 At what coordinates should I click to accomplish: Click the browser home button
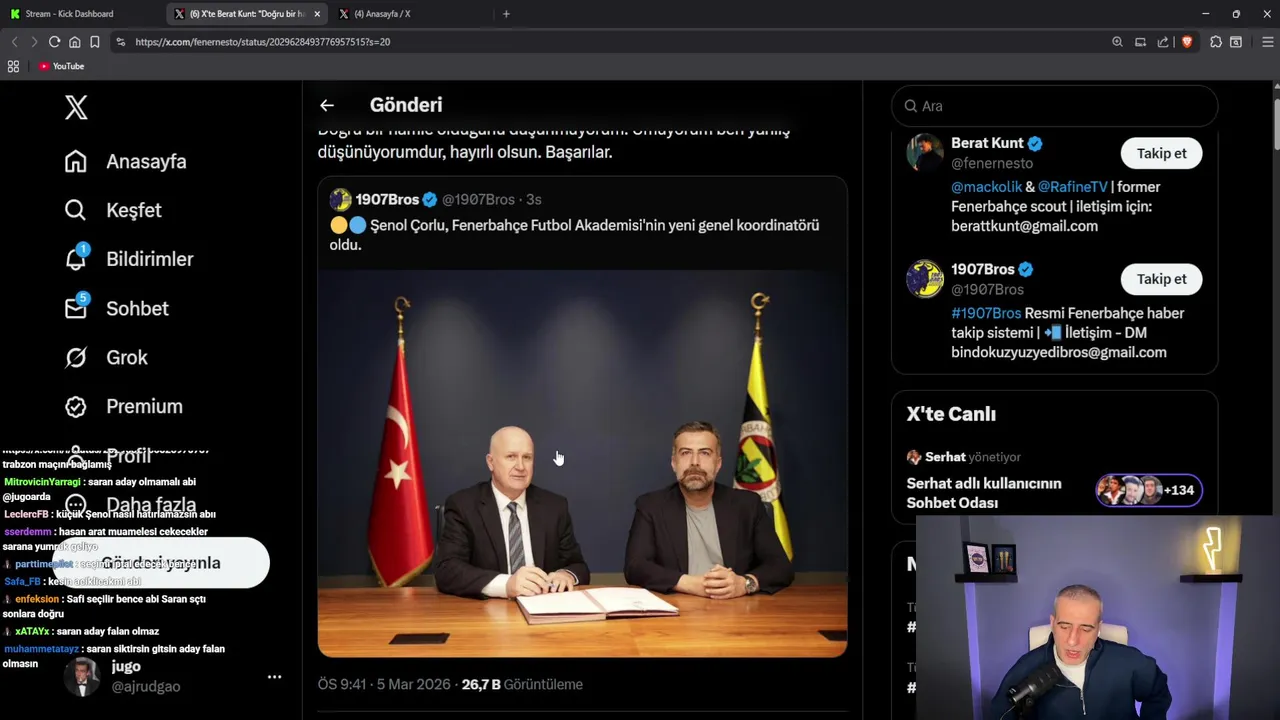[x=74, y=42]
